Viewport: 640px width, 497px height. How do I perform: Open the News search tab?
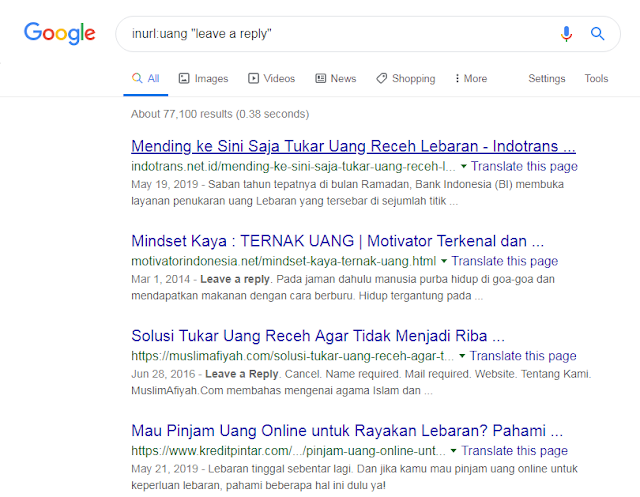click(x=336, y=78)
